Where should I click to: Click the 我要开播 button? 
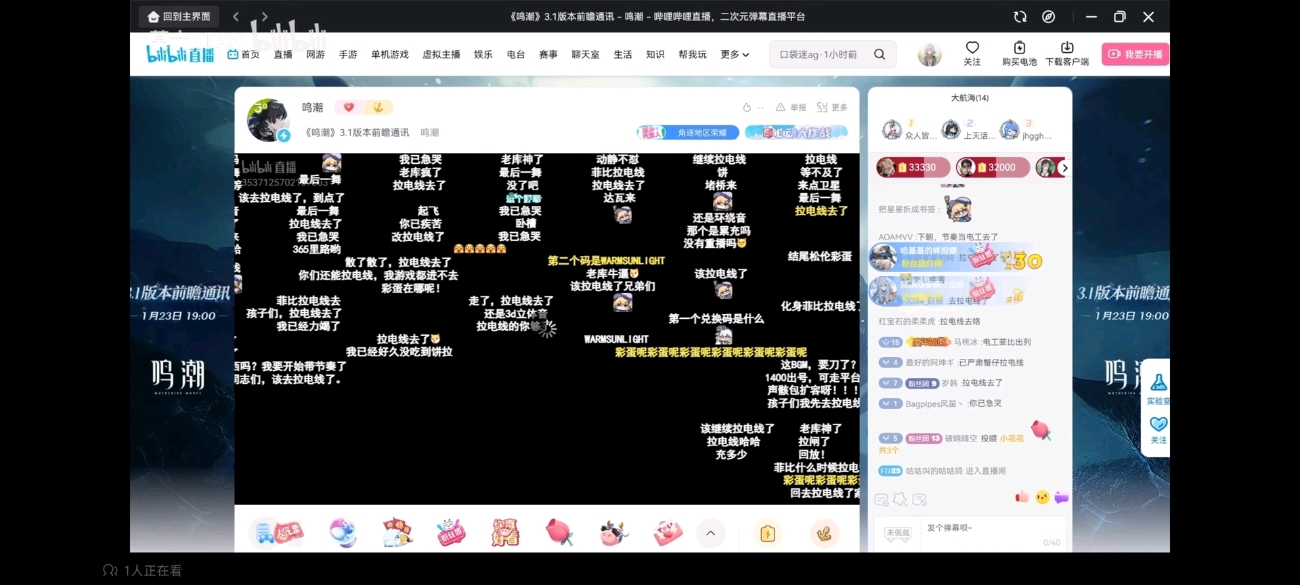[x=1135, y=54]
